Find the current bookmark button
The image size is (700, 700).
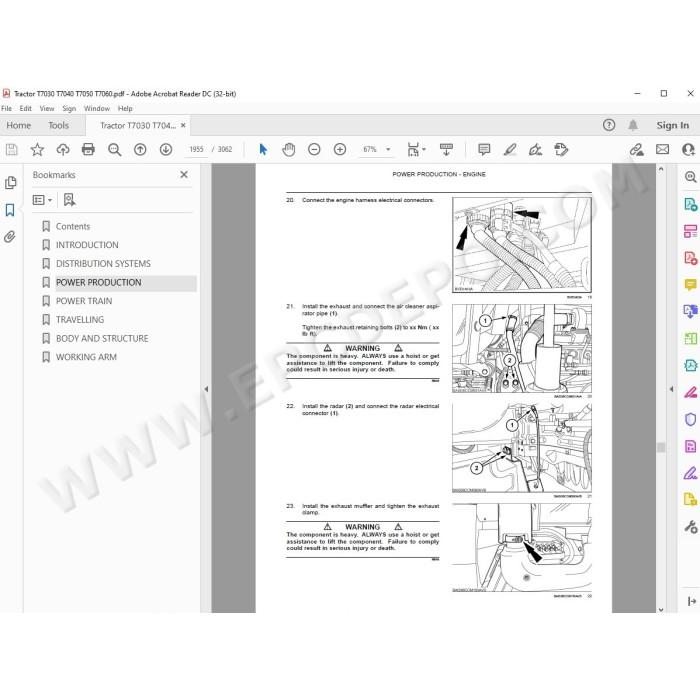pyautogui.click(x=69, y=200)
